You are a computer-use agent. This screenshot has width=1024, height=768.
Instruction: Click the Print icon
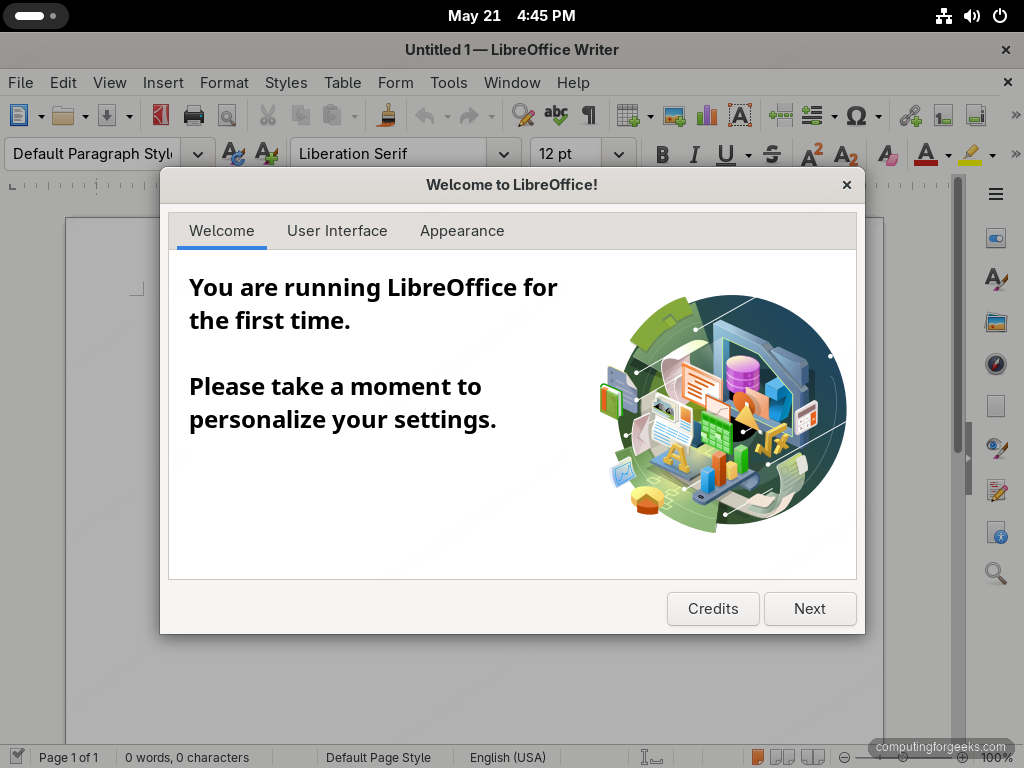[x=194, y=116]
